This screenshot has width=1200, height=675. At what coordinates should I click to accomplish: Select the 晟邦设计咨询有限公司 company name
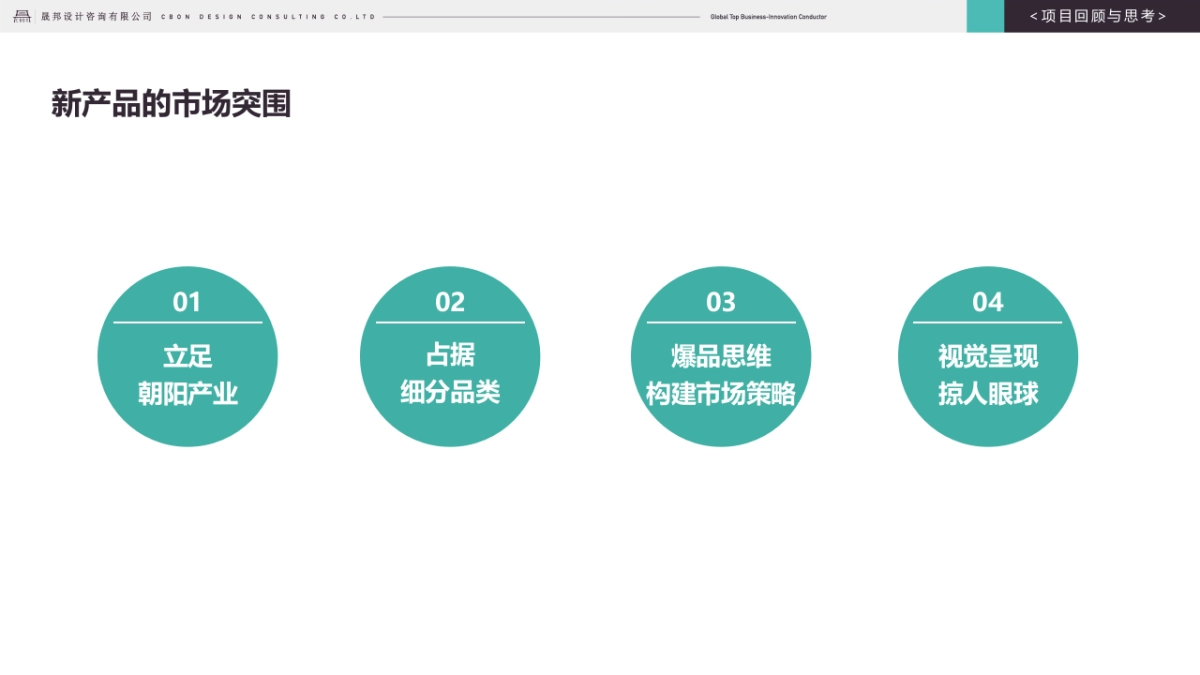click(x=97, y=17)
